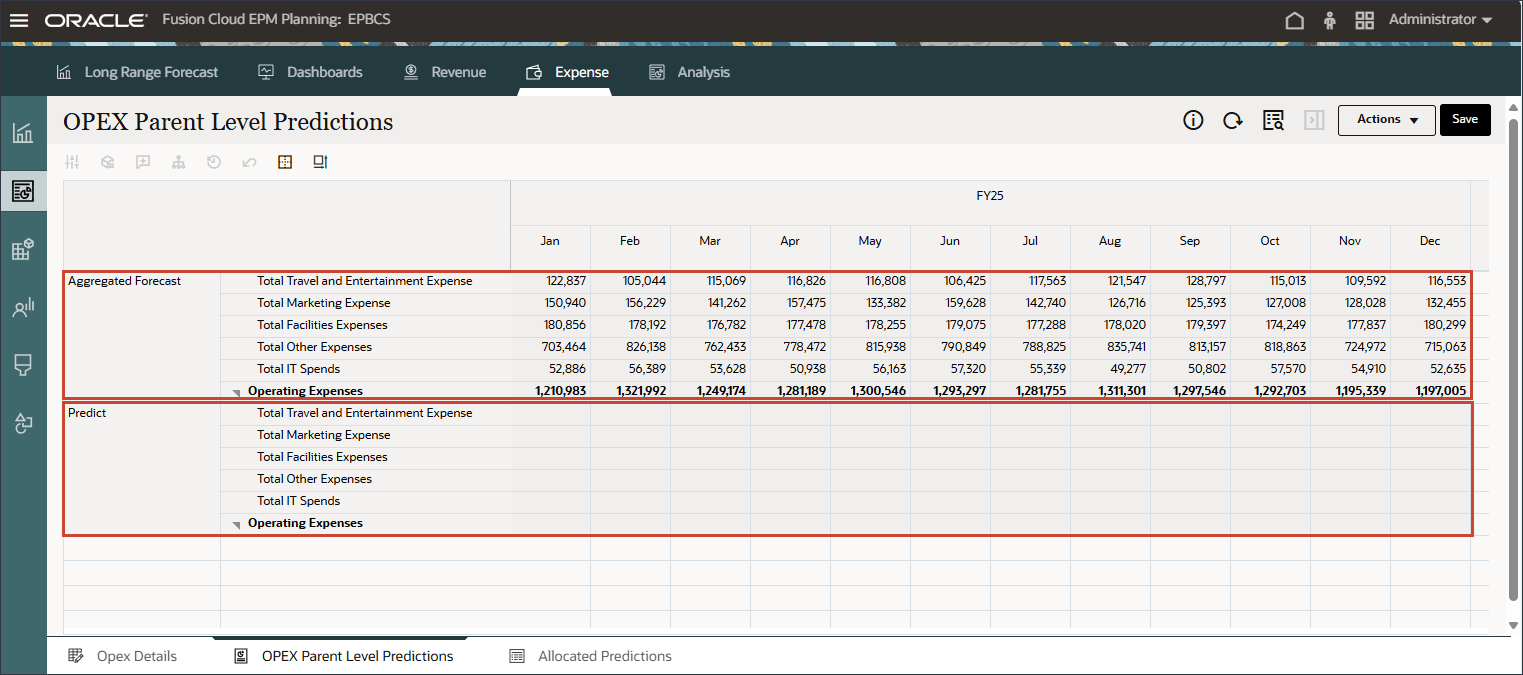Click the Home icon in header
Screen dimensions: 1523x675
pyautogui.click(x=1294, y=20)
